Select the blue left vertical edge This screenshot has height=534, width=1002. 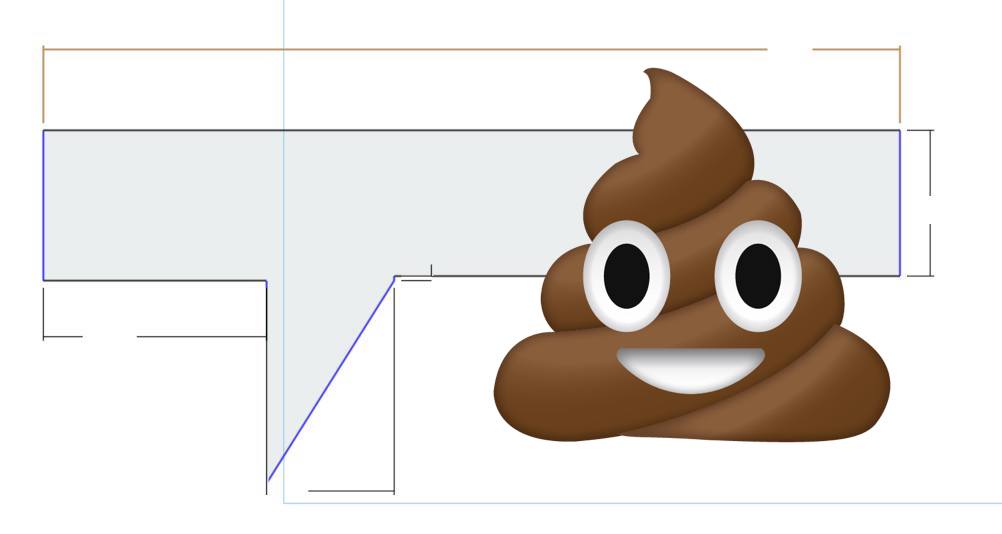(43, 205)
